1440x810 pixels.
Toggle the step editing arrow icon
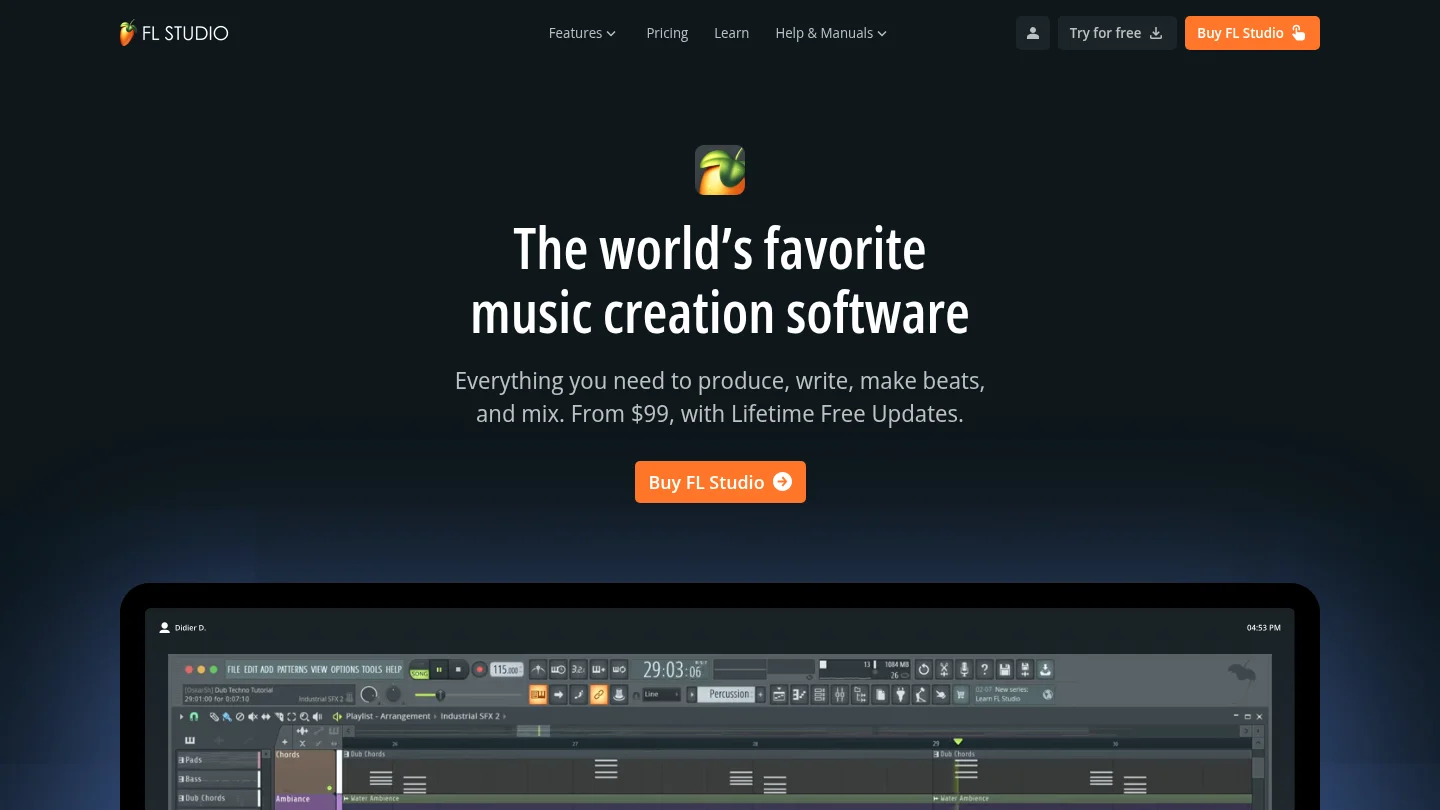[x=558, y=694]
